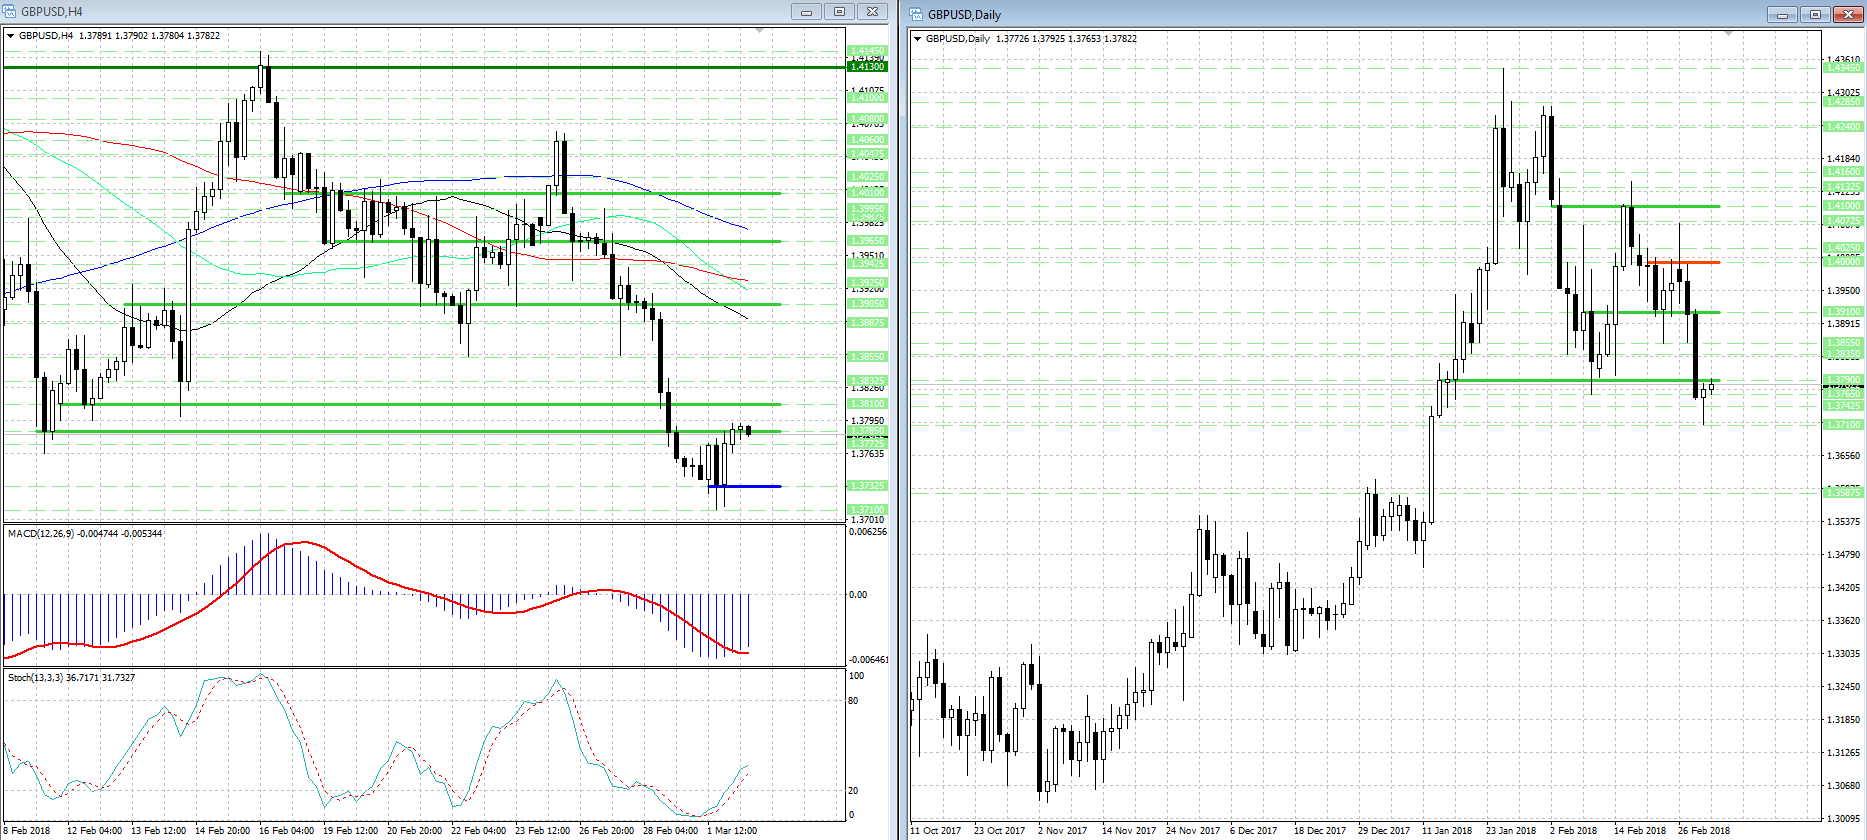This screenshot has width=1867, height=840.
Task: Click the 1.36560 price value on Daily axis
Action: 1844,456
